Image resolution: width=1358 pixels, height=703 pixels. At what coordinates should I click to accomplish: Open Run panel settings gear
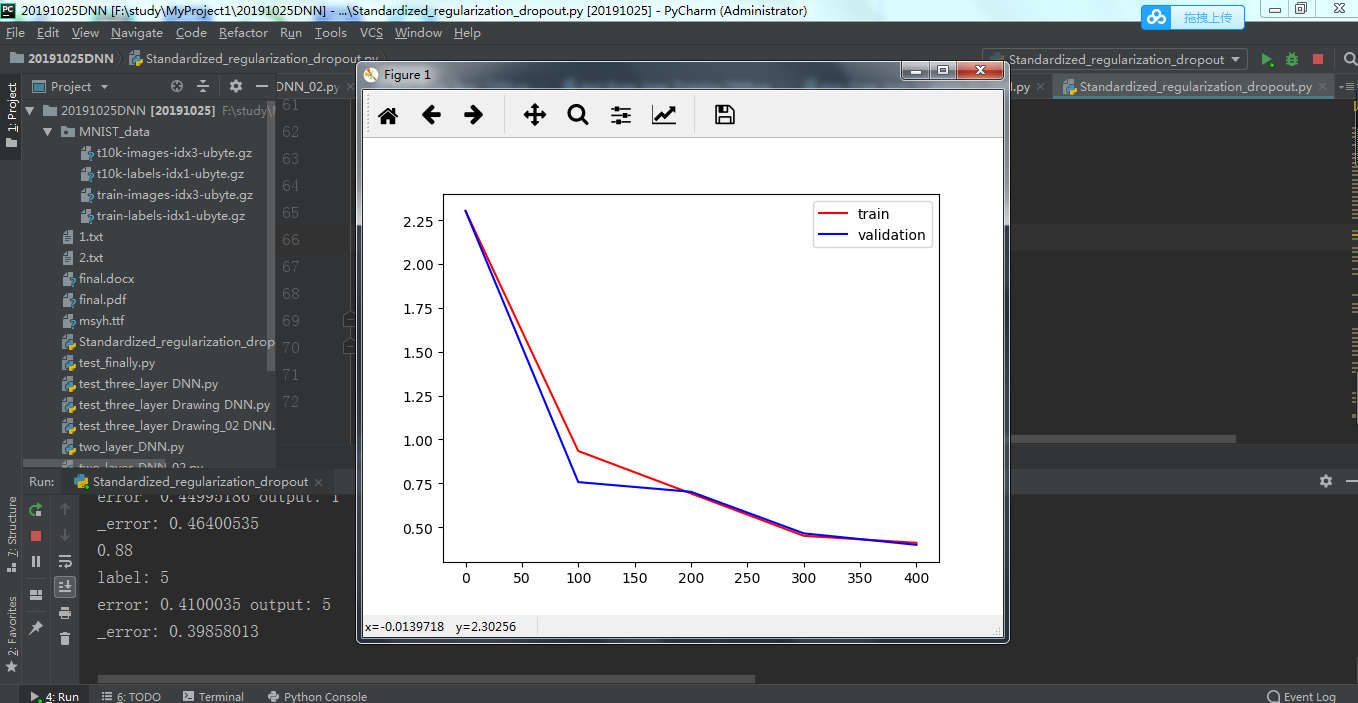pyautogui.click(x=1326, y=481)
